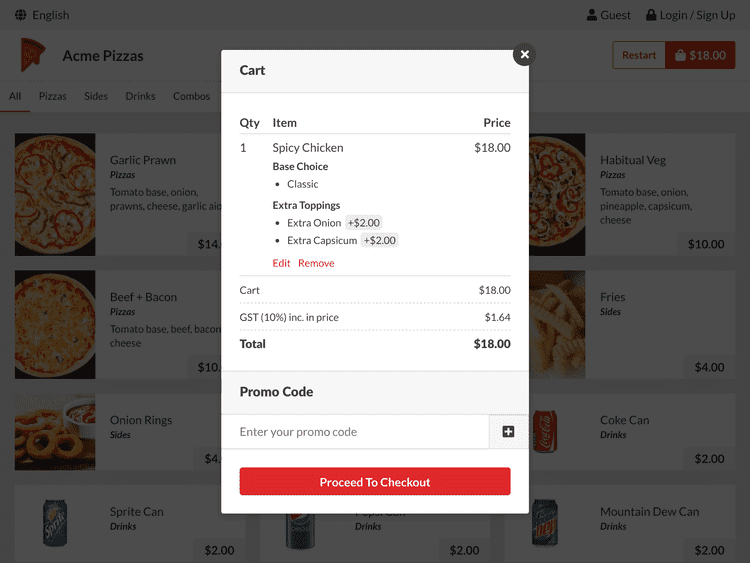Open cart via shopping bag $18.00 button
This screenshot has width=750, height=563.
tap(700, 55)
